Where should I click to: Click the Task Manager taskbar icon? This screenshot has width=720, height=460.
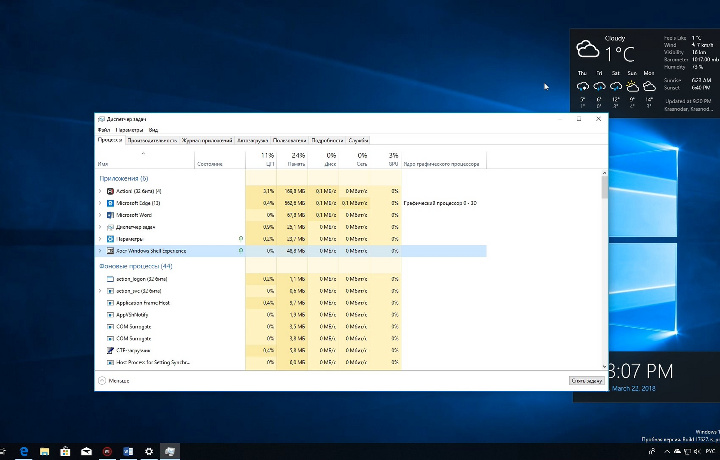(169, 451)
